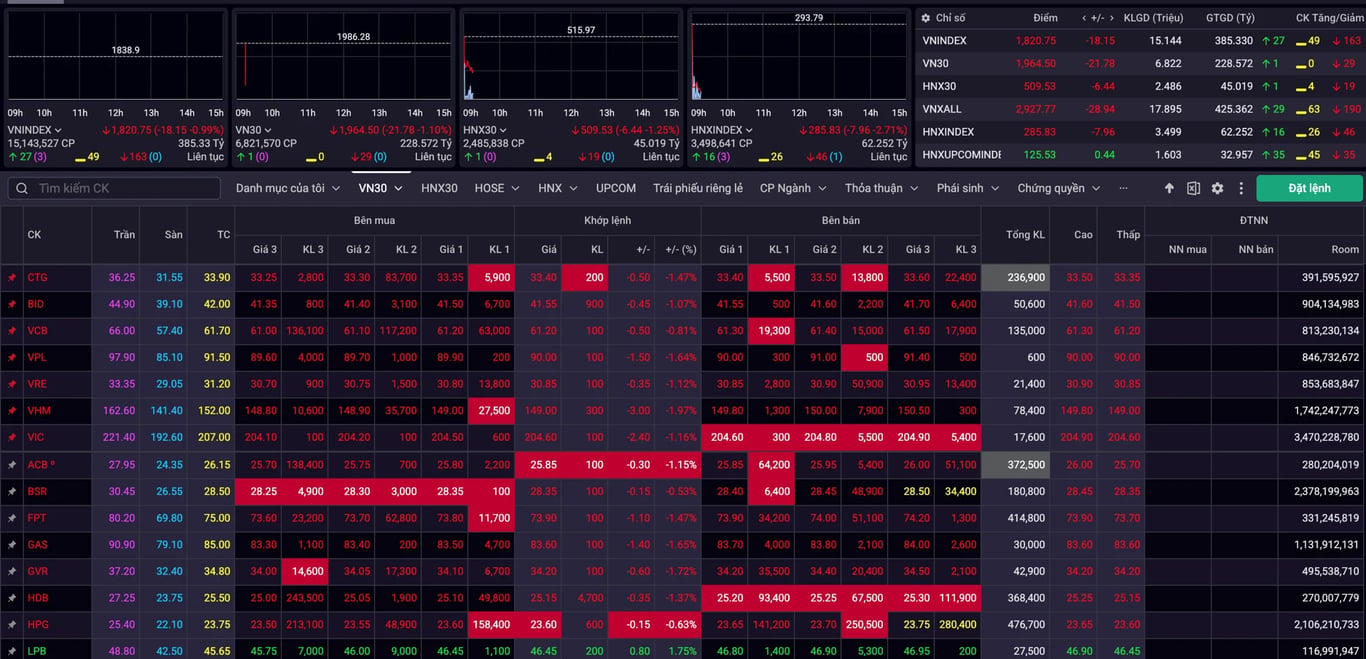Click the 'Trần' column header
Image resolution: width=1366 pixels, height=659 pixels.
pyautogui.click(x=125, y=235)
